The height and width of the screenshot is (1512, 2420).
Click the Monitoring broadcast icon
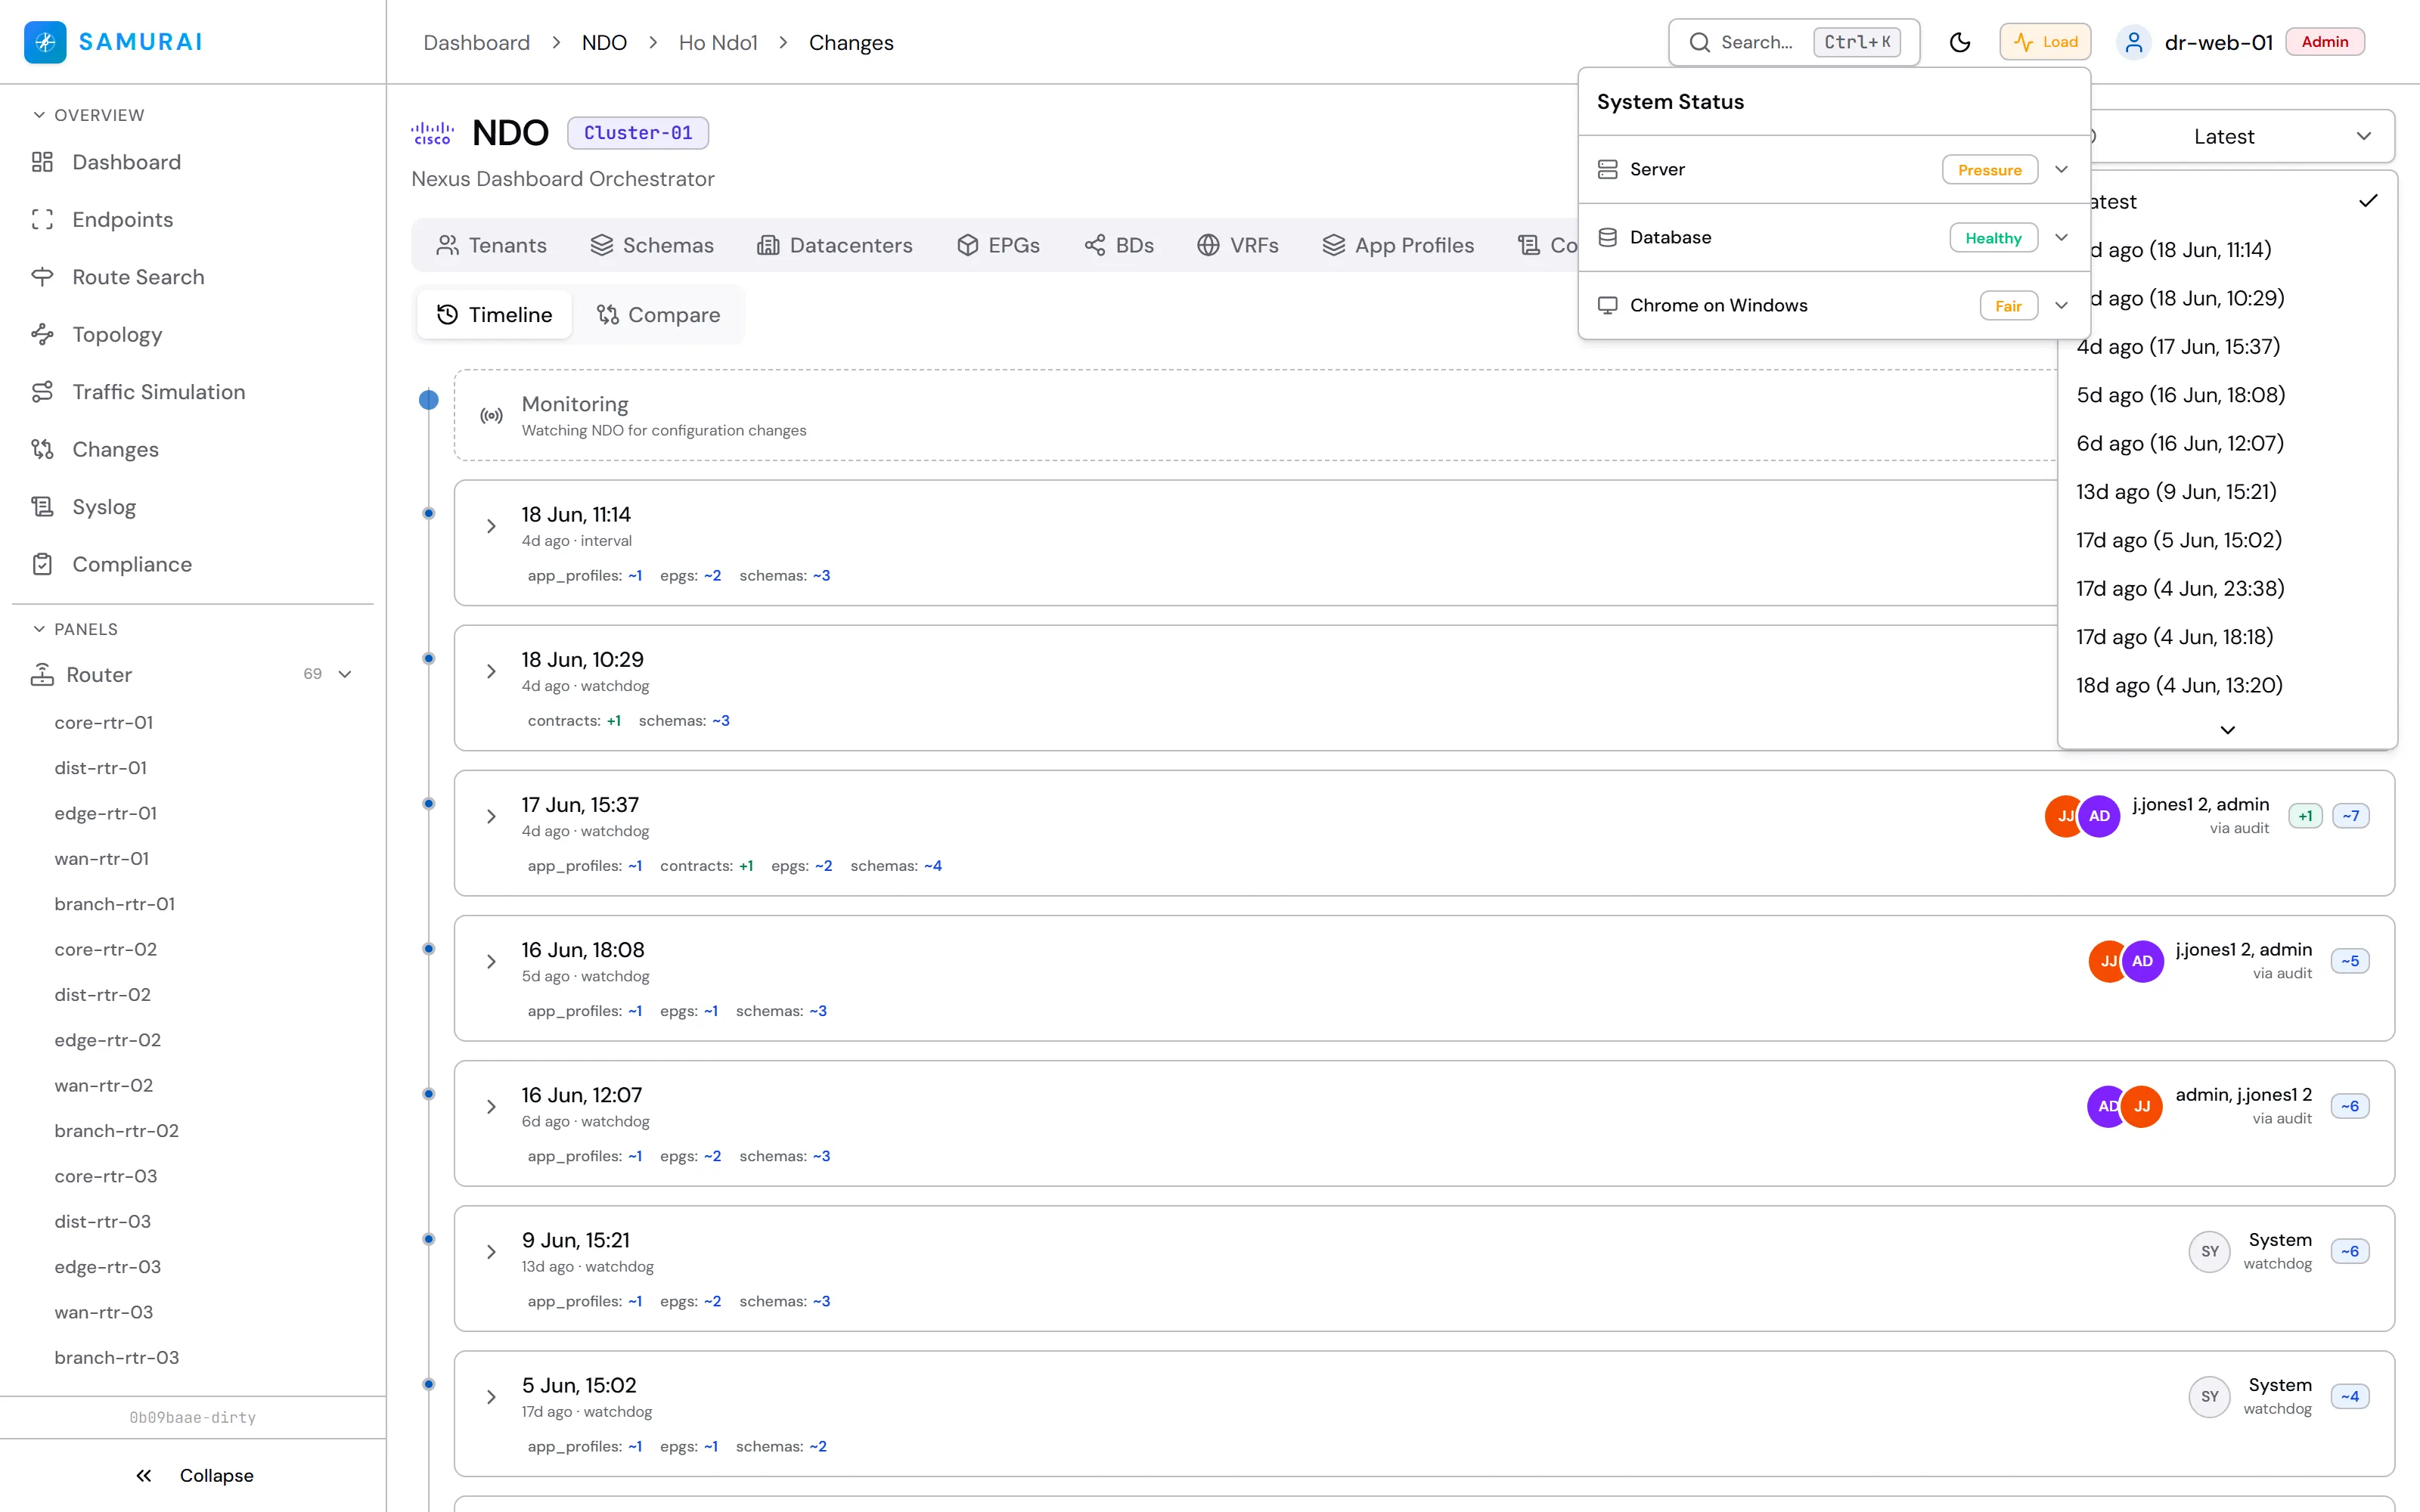click(x=491, y=416)
